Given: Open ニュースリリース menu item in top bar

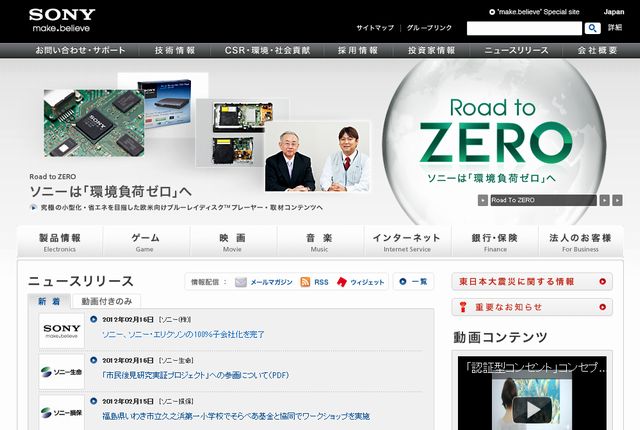Looking at the screenshot, I should pos(516,51).
